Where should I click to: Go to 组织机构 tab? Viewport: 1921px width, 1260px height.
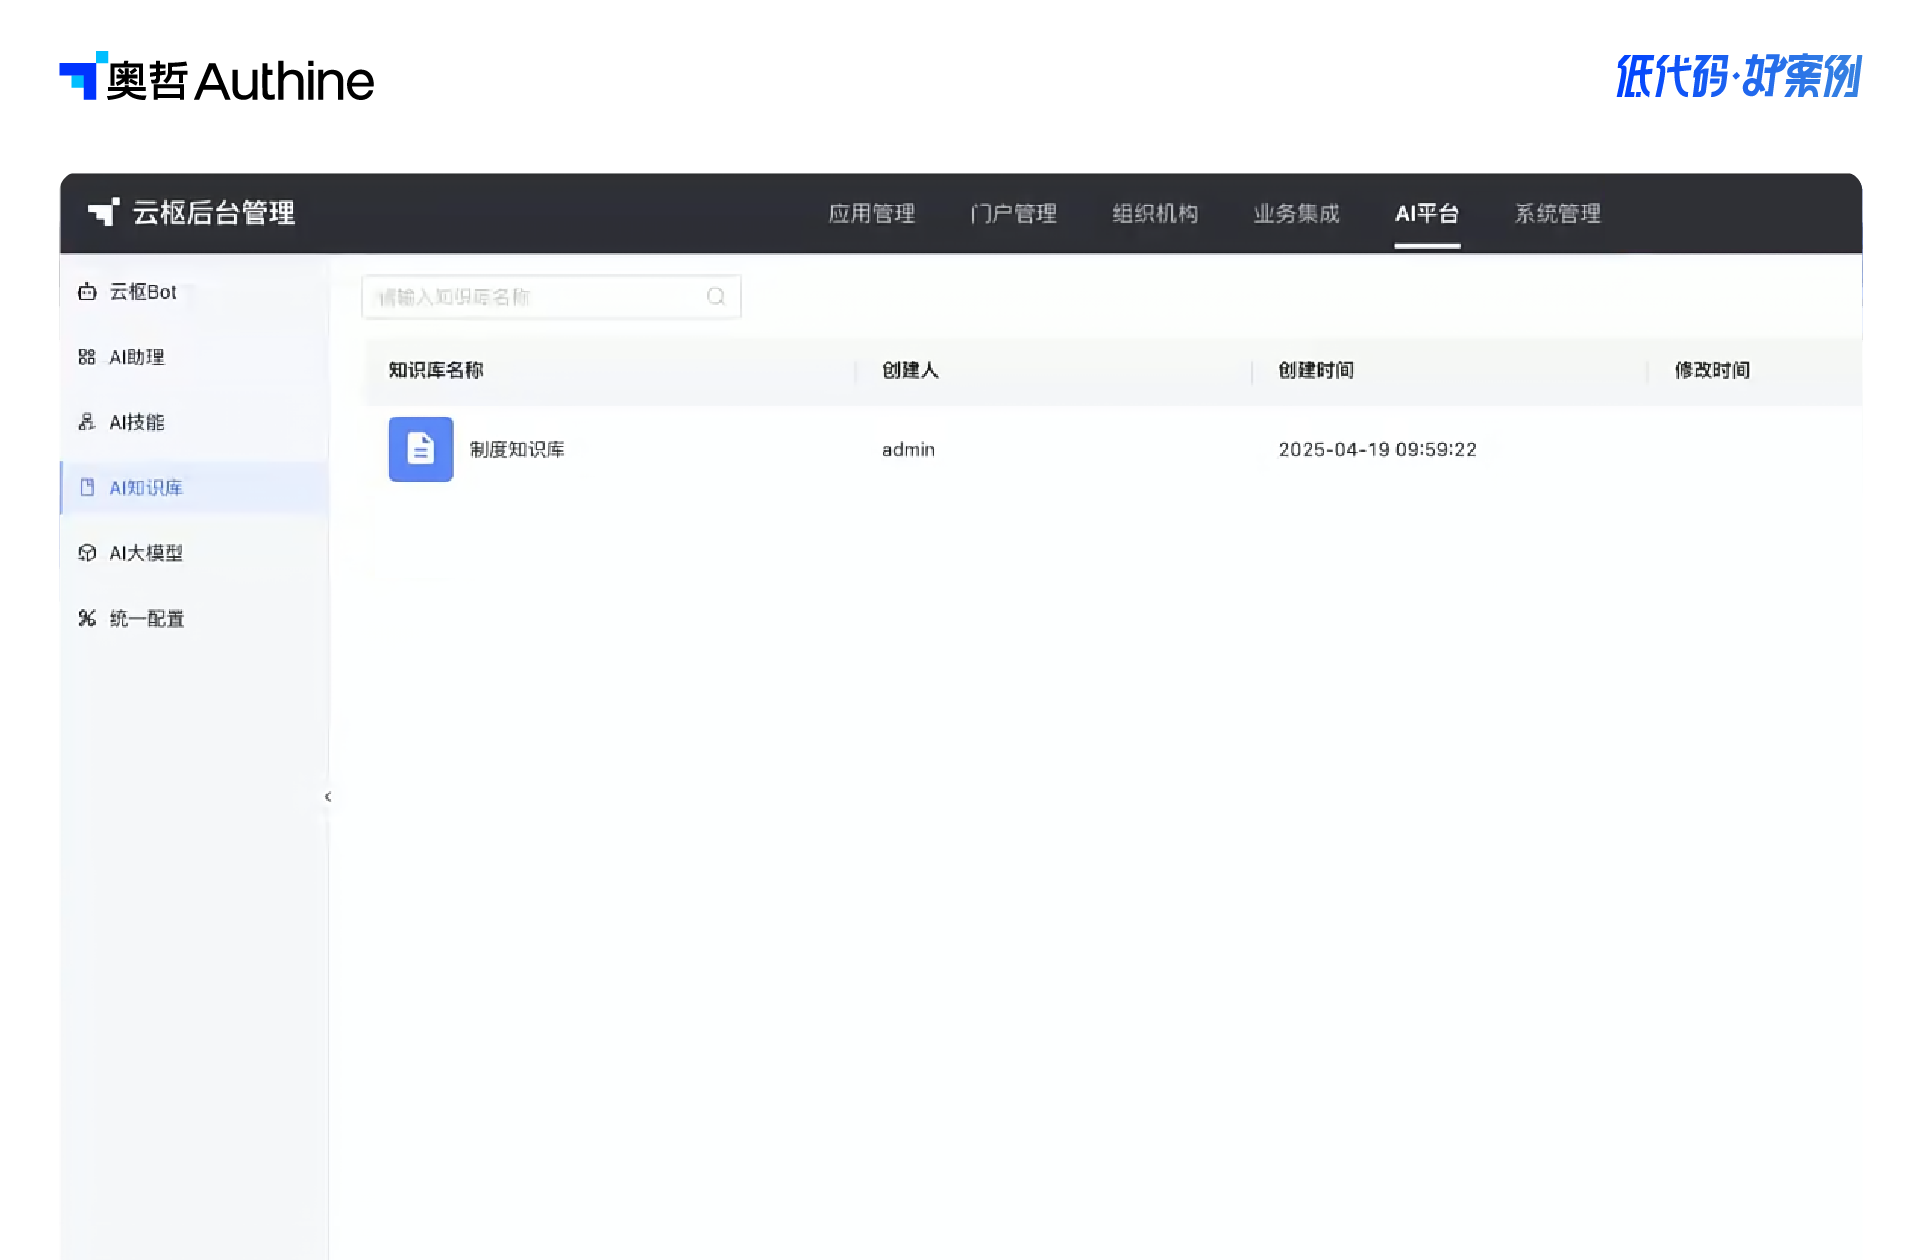pos(1155,213)
